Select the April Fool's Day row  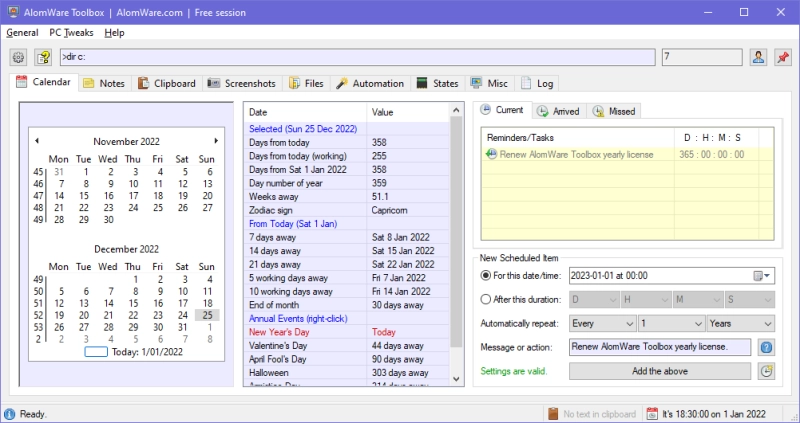click(347, 359)
